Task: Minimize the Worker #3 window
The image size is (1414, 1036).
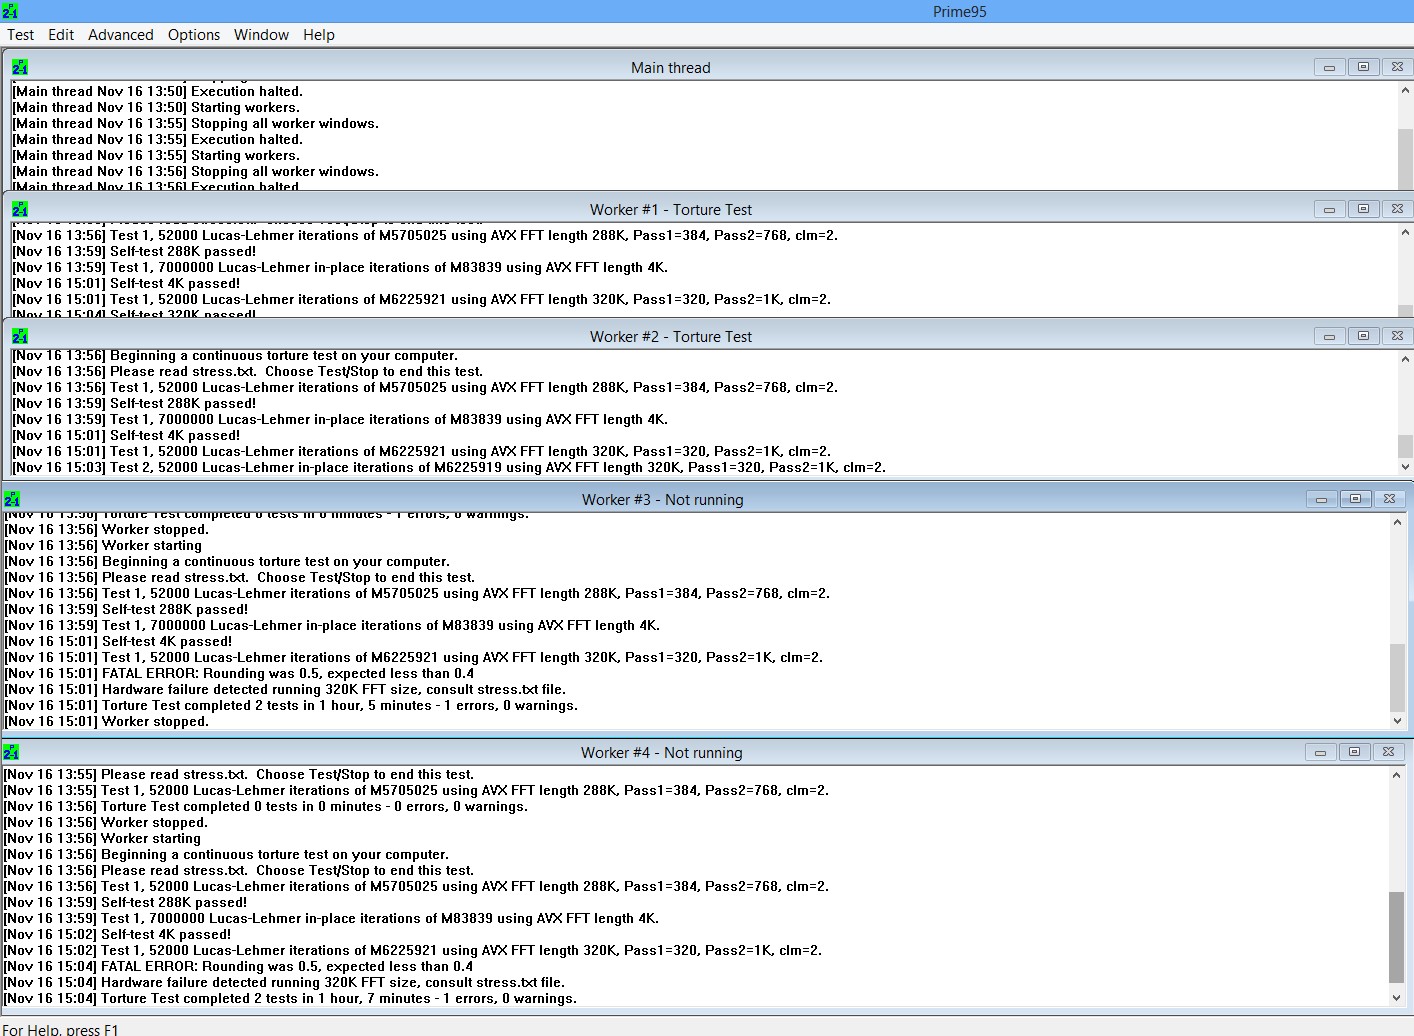Action: click(1321, 499)
